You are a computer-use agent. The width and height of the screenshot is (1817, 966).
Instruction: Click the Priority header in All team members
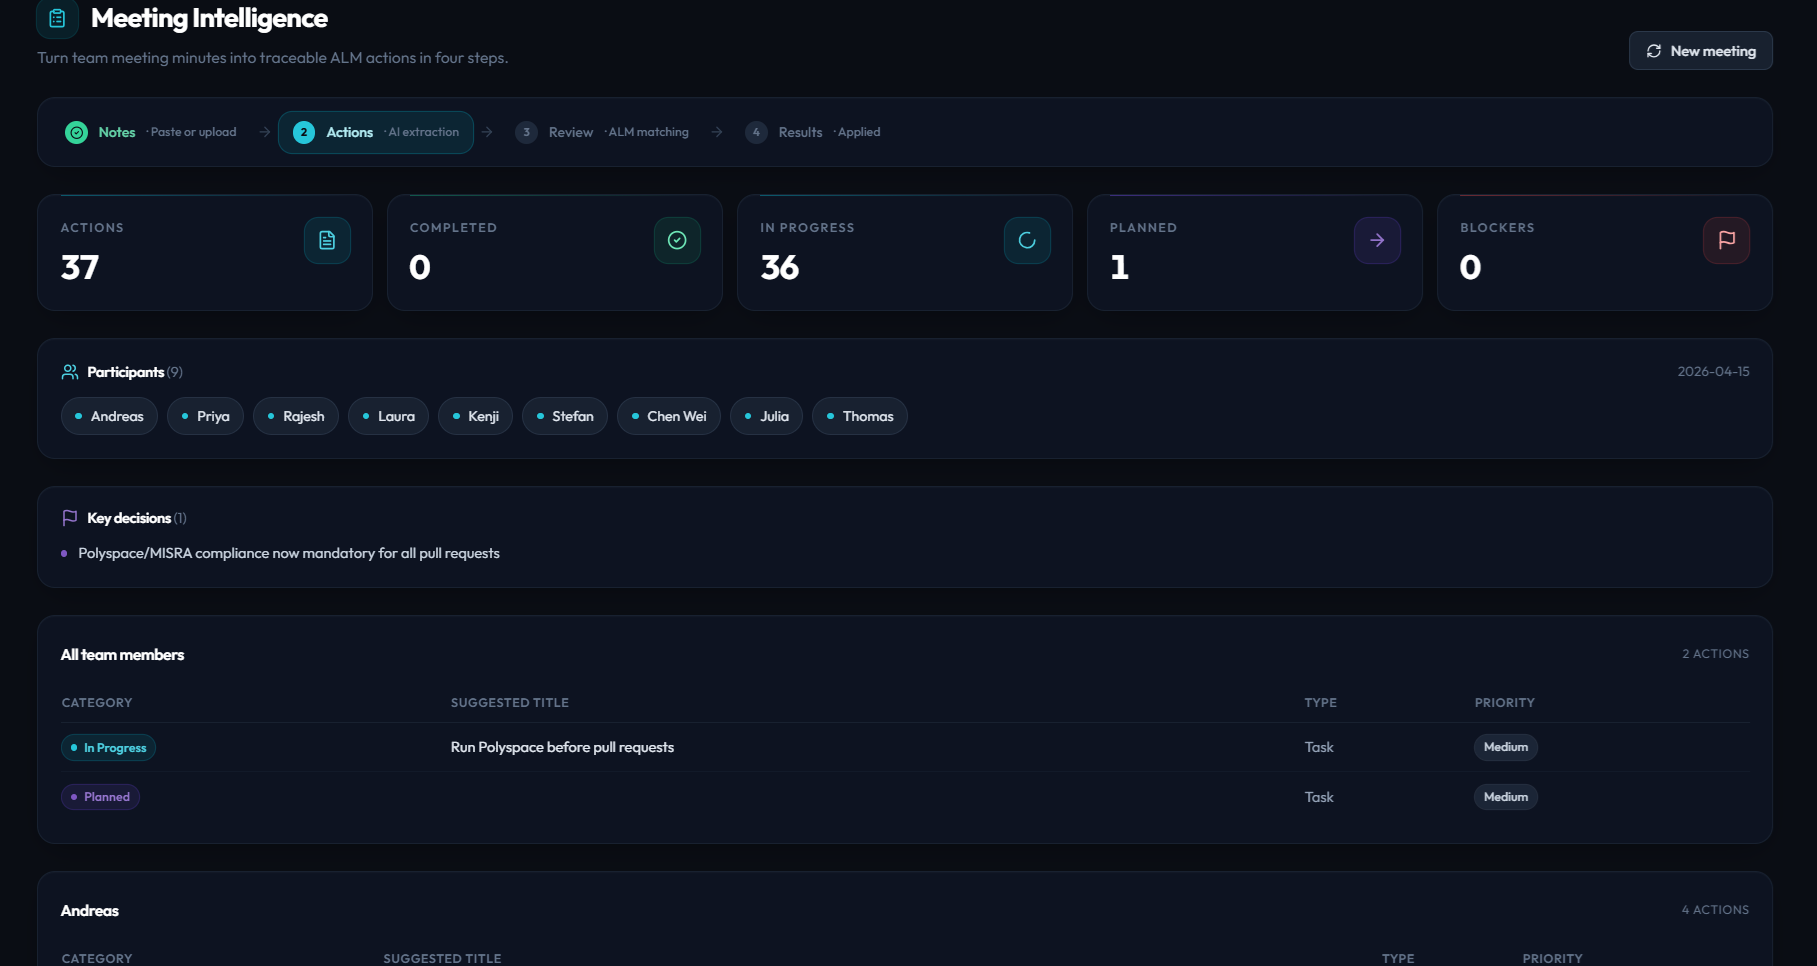pos(1504,703)
